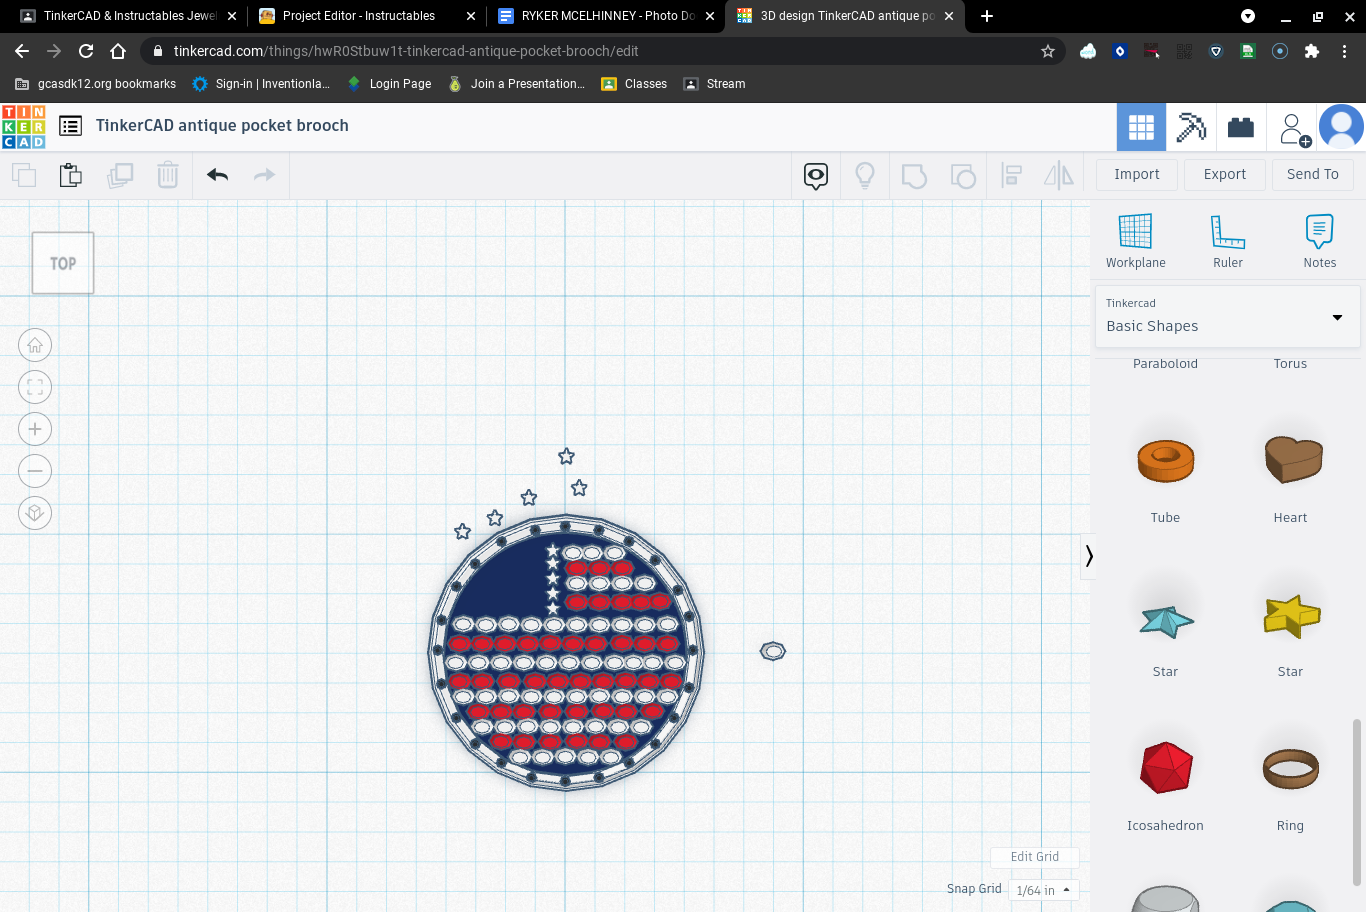Open the Join a Presentation bookmark
The image size is (1366, 912).
click(x=516, y=84)
